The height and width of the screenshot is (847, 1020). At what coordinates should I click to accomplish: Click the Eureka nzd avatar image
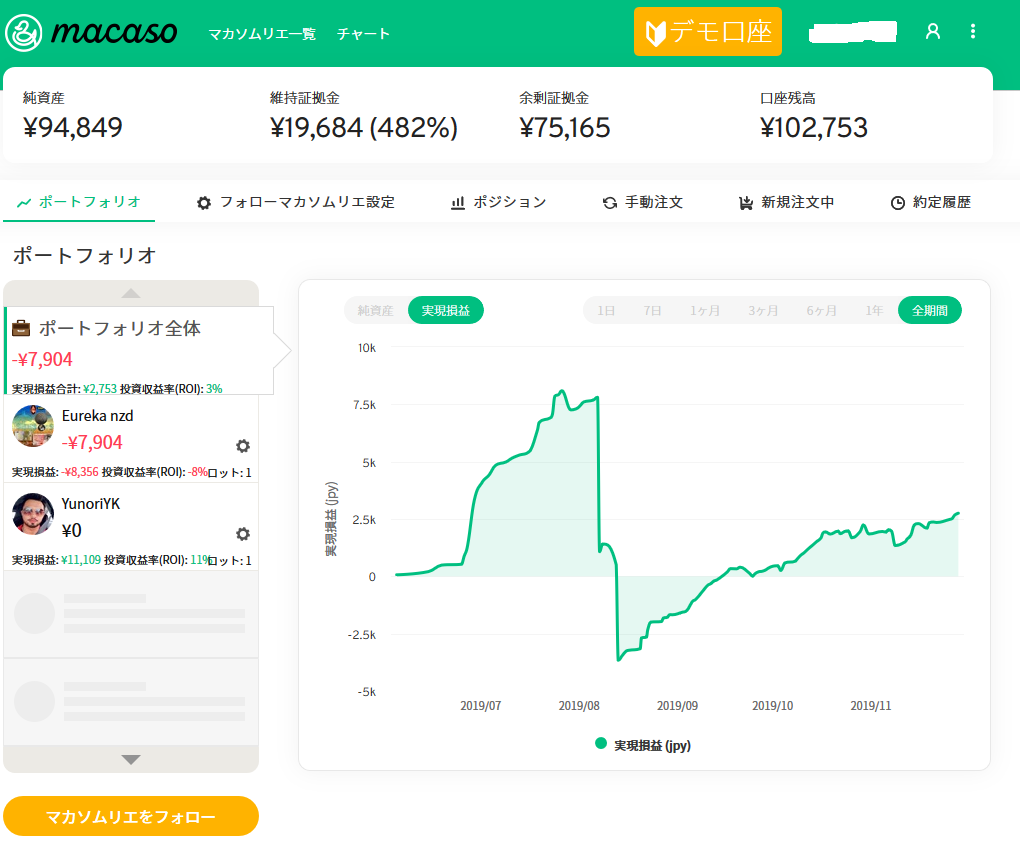[x=33, y=426]
